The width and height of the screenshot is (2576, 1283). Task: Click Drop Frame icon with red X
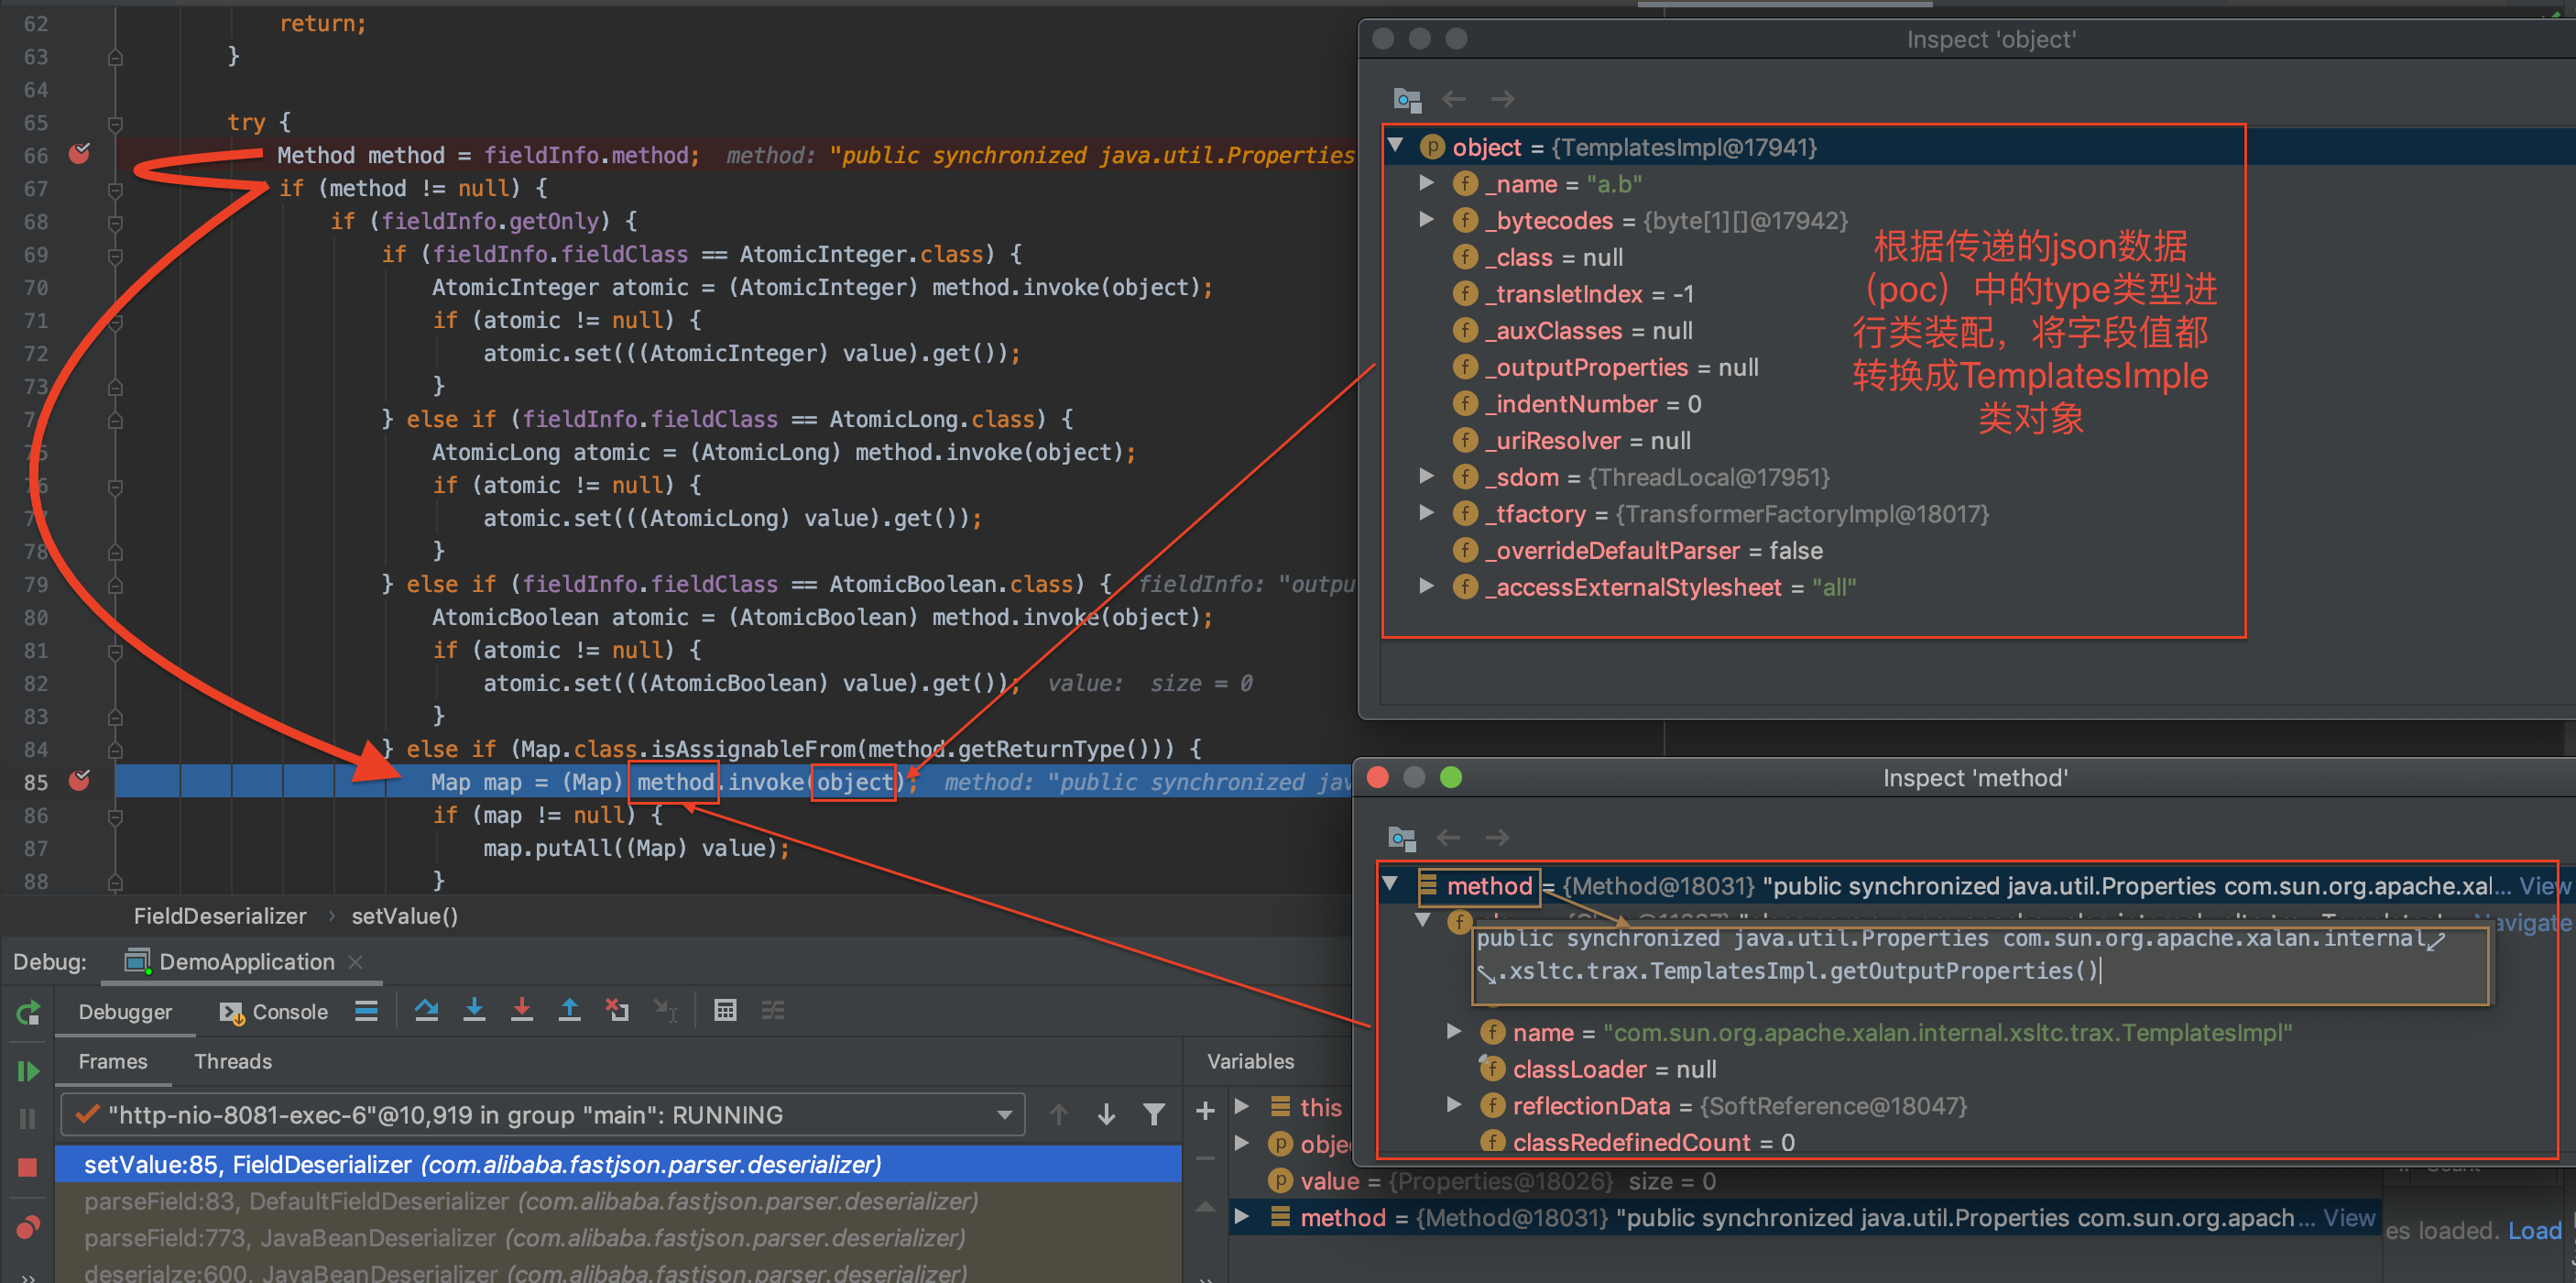617,1011
